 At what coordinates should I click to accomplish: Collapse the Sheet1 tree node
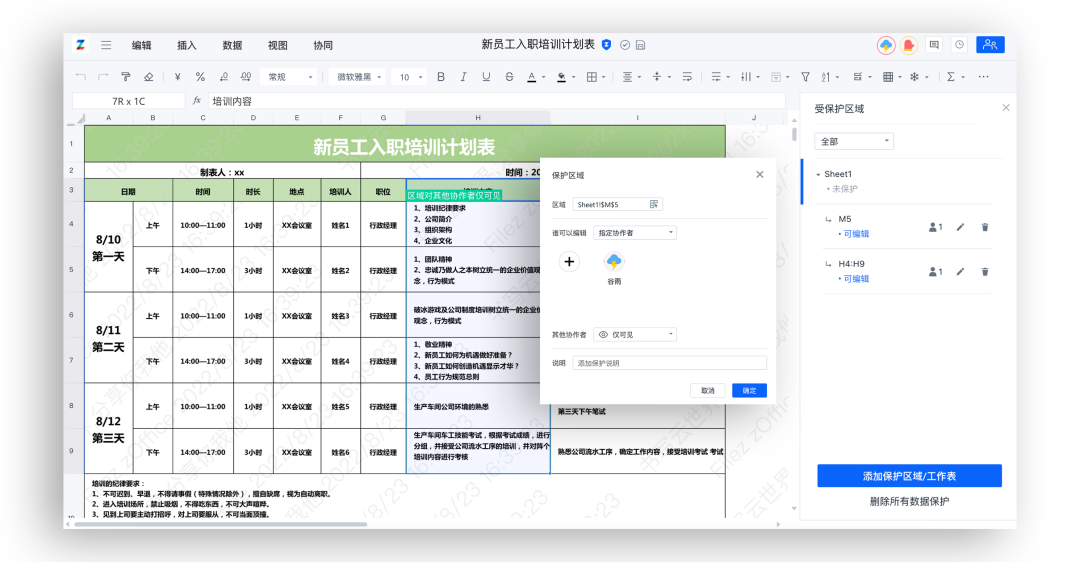pyautogui.click(x=818, y=174)
